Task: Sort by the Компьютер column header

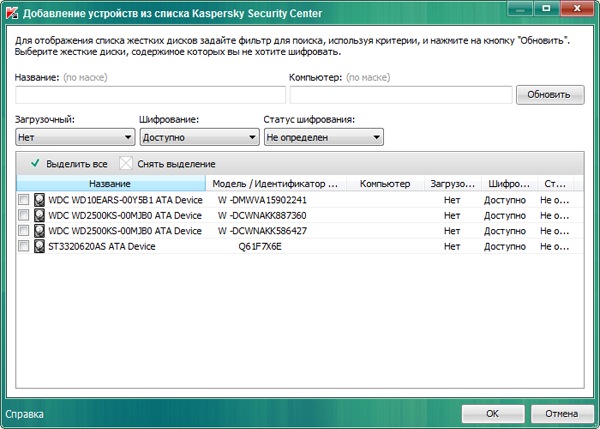Action: (x=385, y=184)
